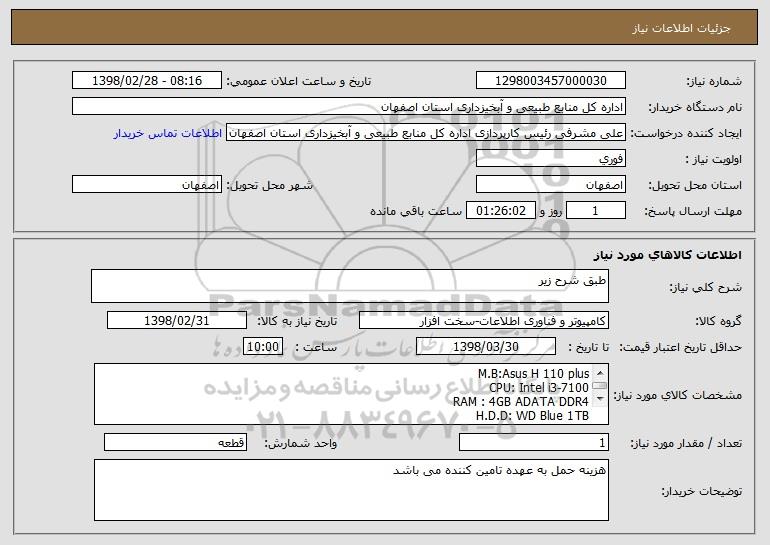Click the label توضیحات خریدار
This screenshot has height=545, width=770.
[x=701, y=491]
